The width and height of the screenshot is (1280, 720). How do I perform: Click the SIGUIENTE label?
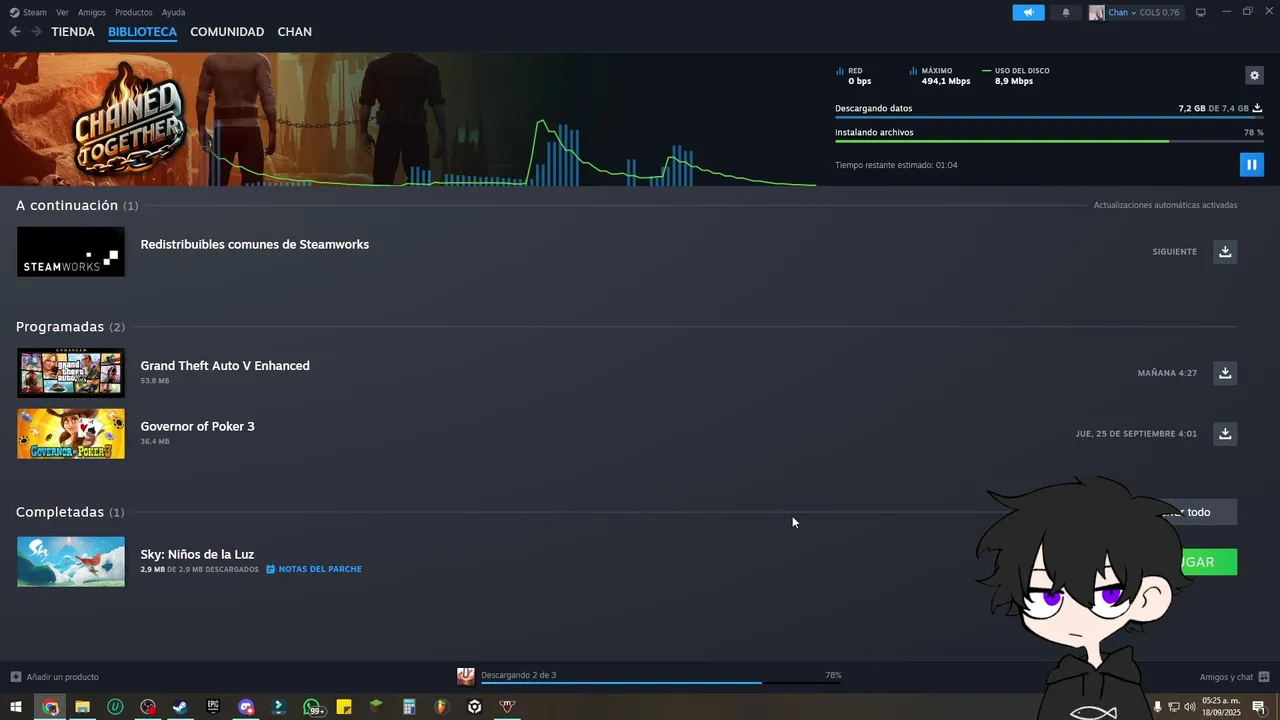[1175, 252]
